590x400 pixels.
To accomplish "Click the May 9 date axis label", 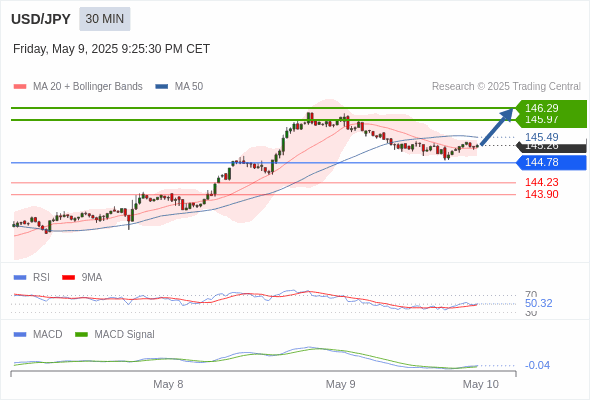I will pos(341,384).
